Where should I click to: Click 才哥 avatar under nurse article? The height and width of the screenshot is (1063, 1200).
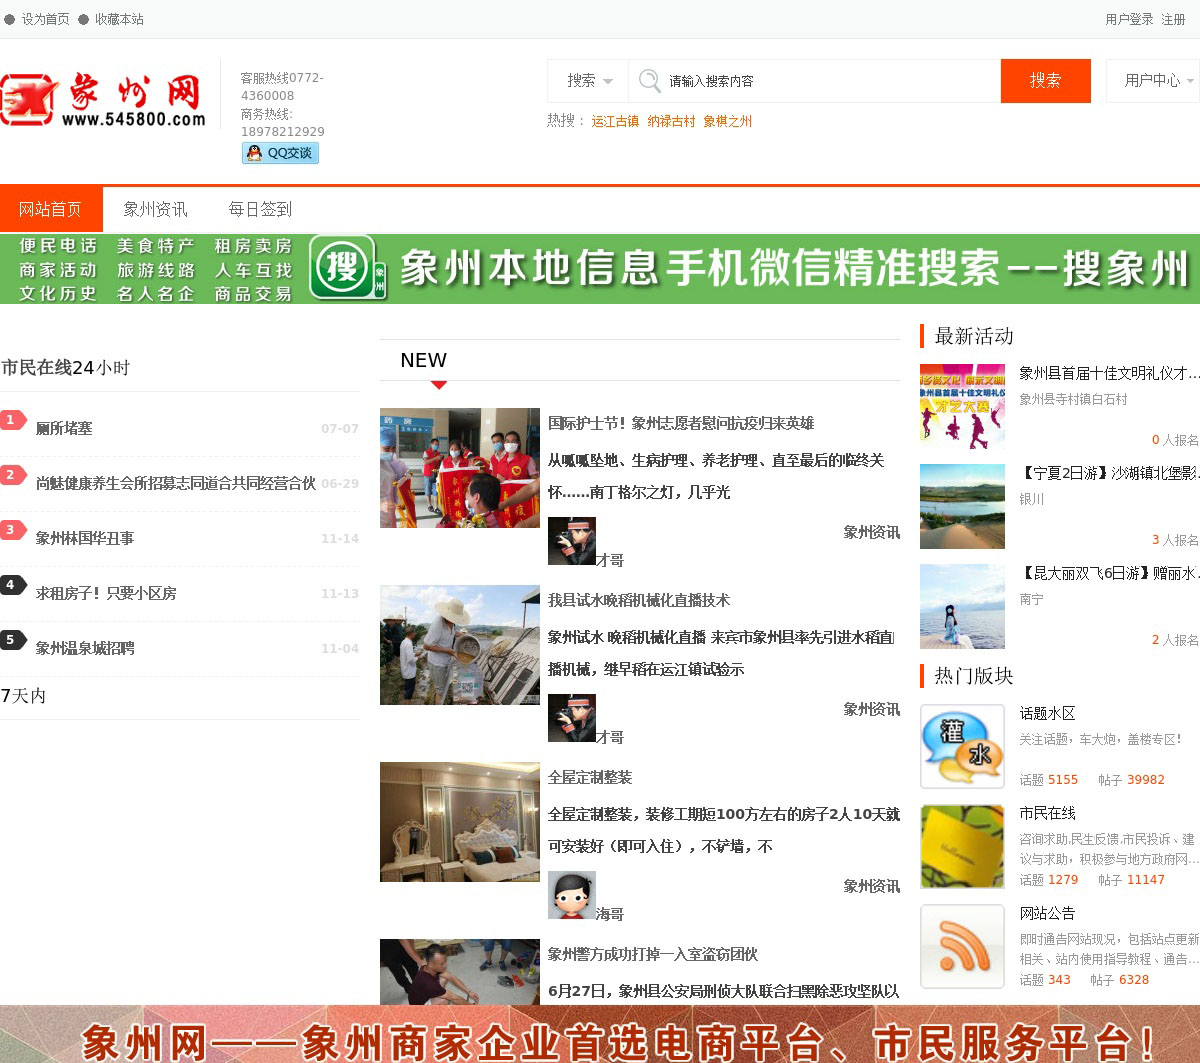pyautogui.click(x=572, y=541)
